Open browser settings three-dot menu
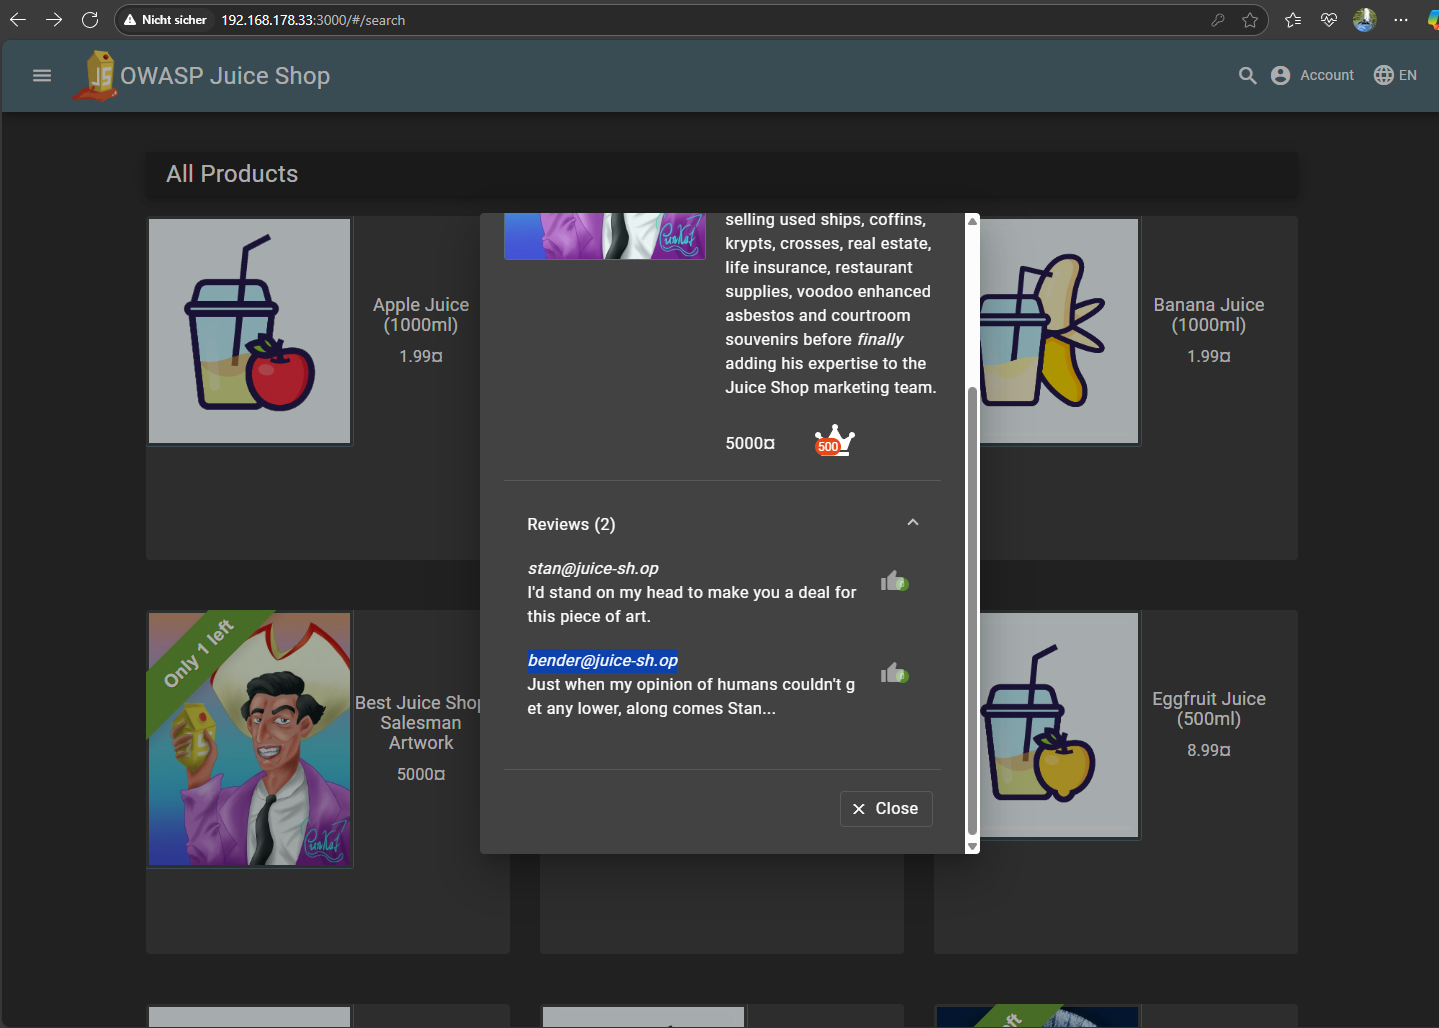The image size is (1439, 1028). pos(1400,20)
